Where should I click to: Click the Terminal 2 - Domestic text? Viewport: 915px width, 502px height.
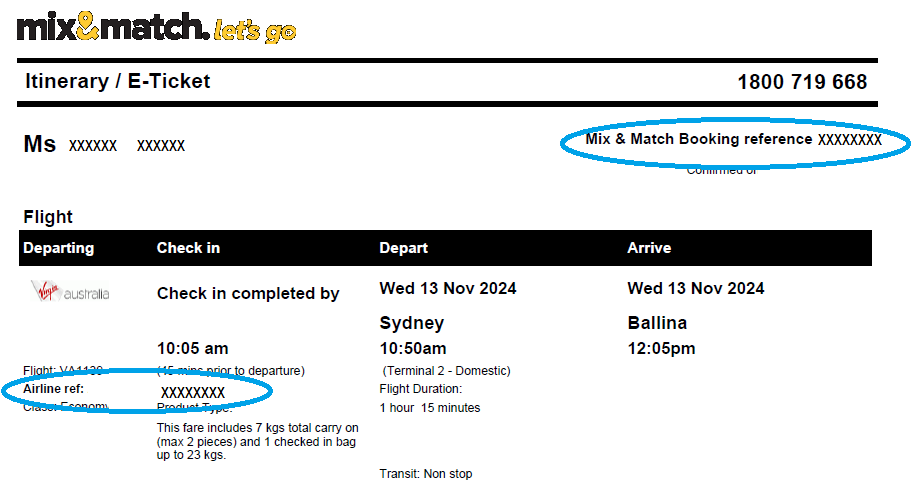pyautogui.click(x=446, y=371)
